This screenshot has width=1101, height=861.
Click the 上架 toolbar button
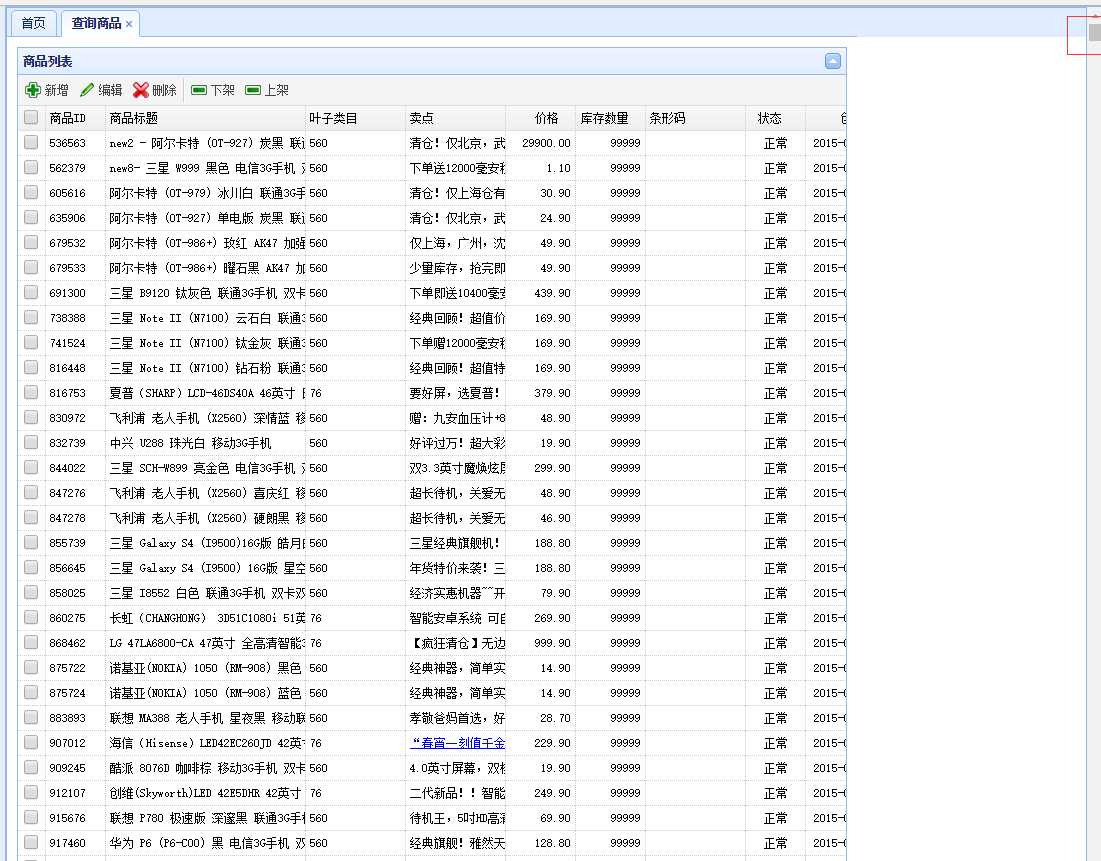[x=267, y=90]
